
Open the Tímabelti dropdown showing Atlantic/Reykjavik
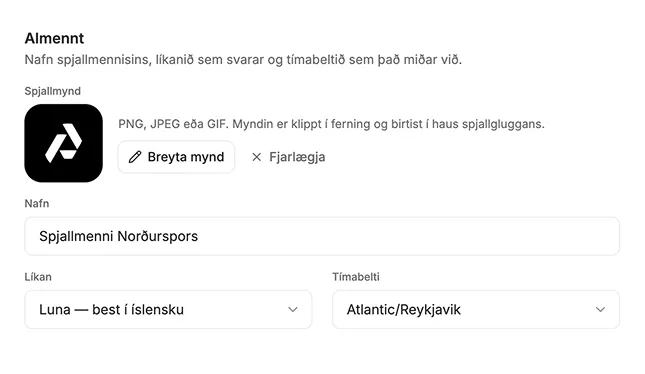476,309
